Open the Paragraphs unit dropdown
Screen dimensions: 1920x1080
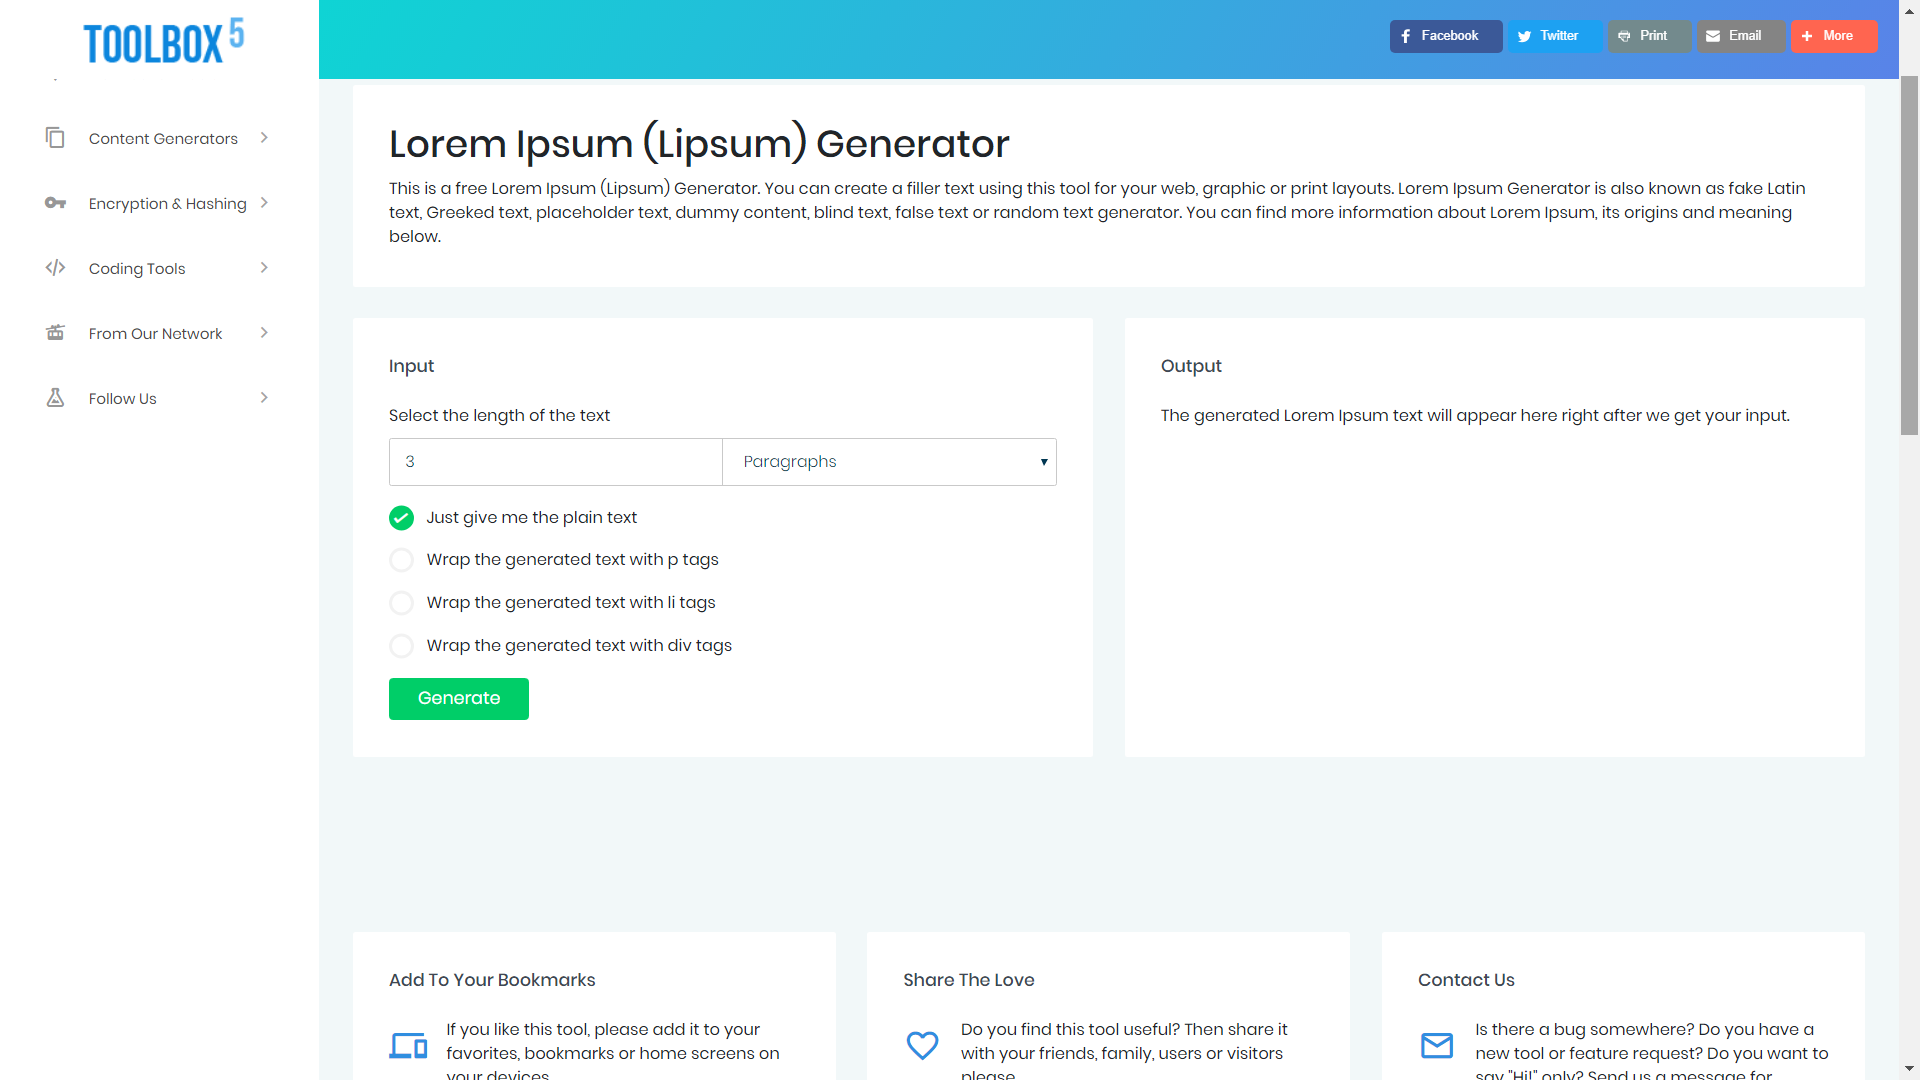[x=889, y=462]
